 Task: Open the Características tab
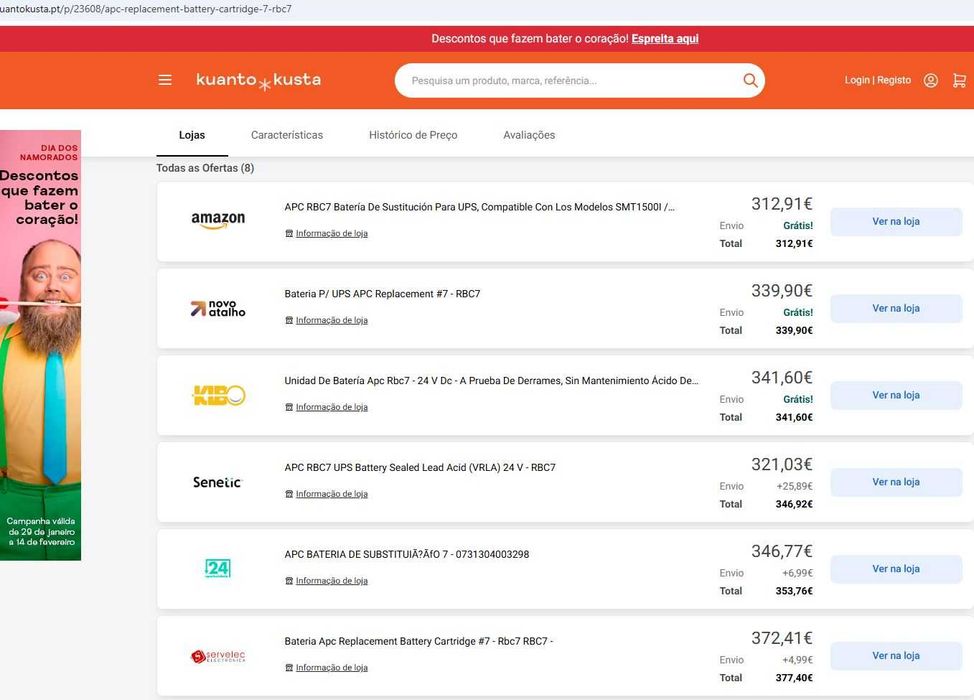tap(287, 135)
